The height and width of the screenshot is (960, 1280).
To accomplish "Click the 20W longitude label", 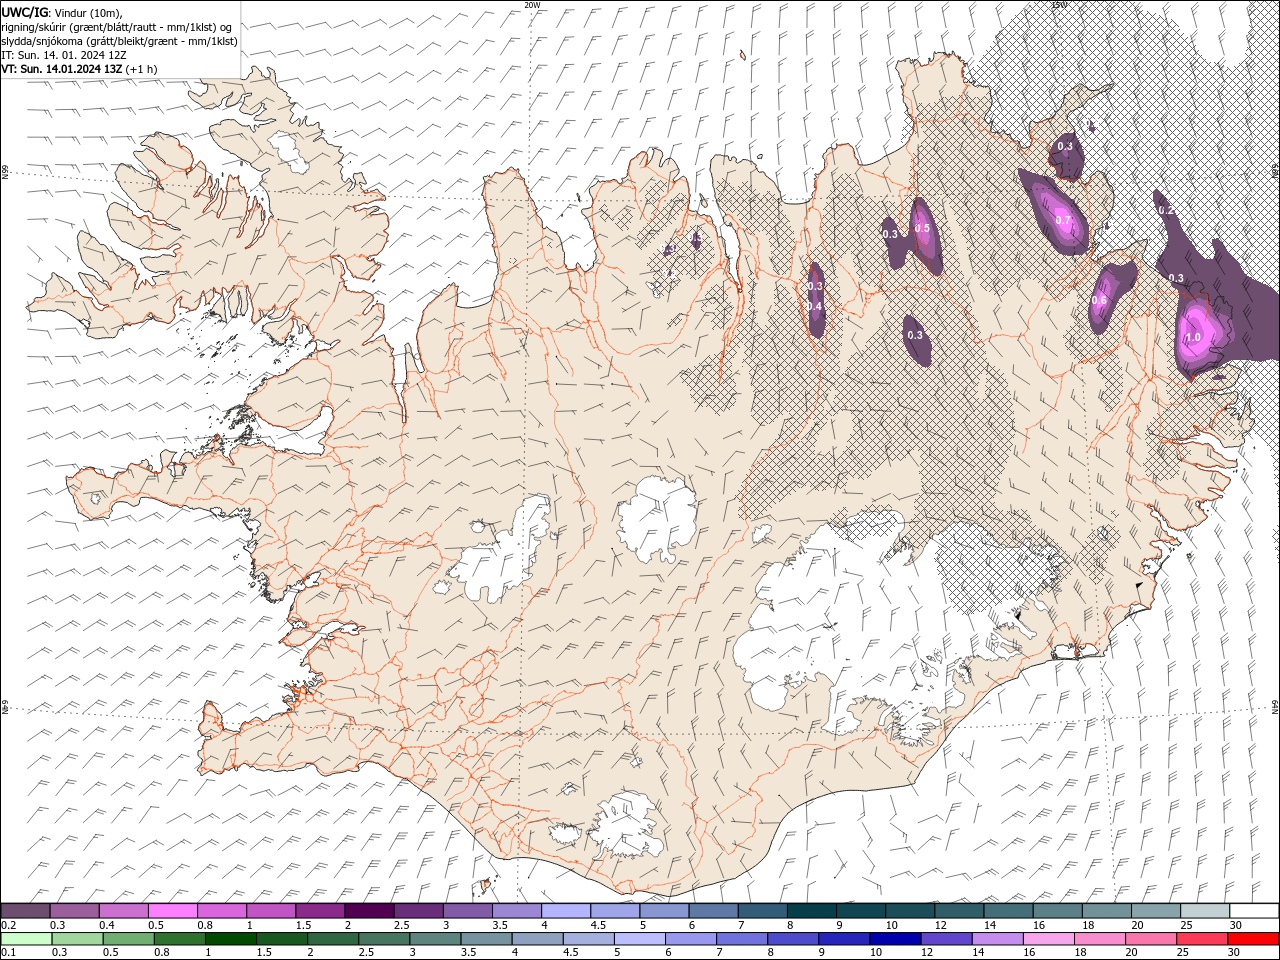I will [532, 5].
